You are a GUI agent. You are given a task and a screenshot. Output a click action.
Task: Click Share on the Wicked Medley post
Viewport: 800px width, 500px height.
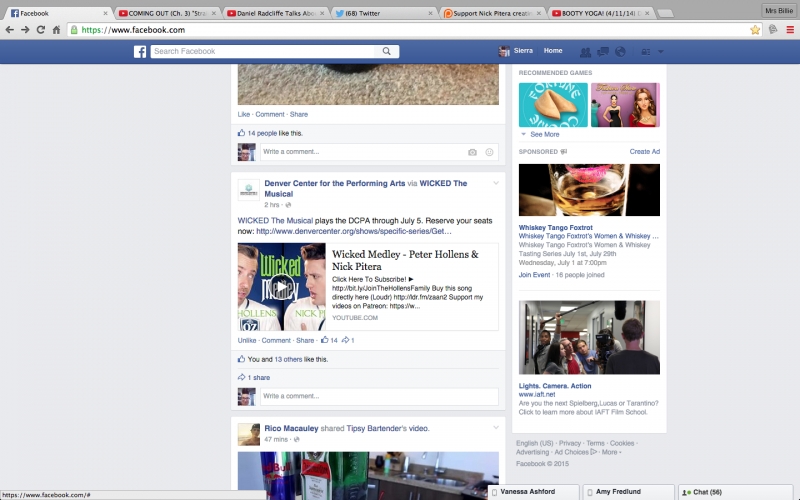[x=305, y=340]
